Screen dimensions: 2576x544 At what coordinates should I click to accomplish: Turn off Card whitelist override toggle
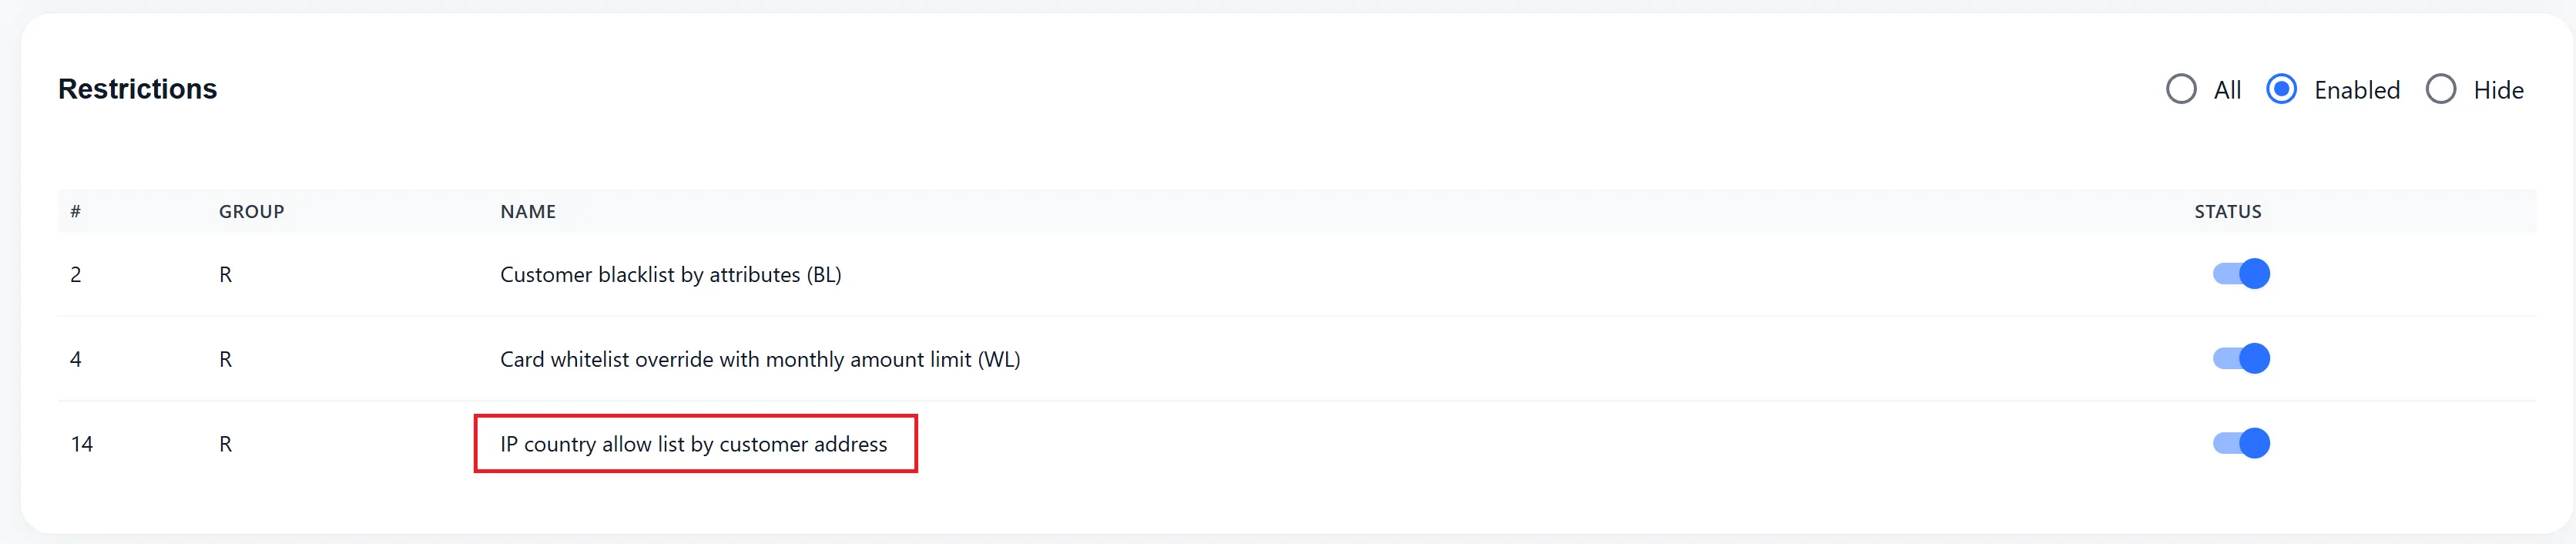pyautogui.click(x=2241, y=359)
